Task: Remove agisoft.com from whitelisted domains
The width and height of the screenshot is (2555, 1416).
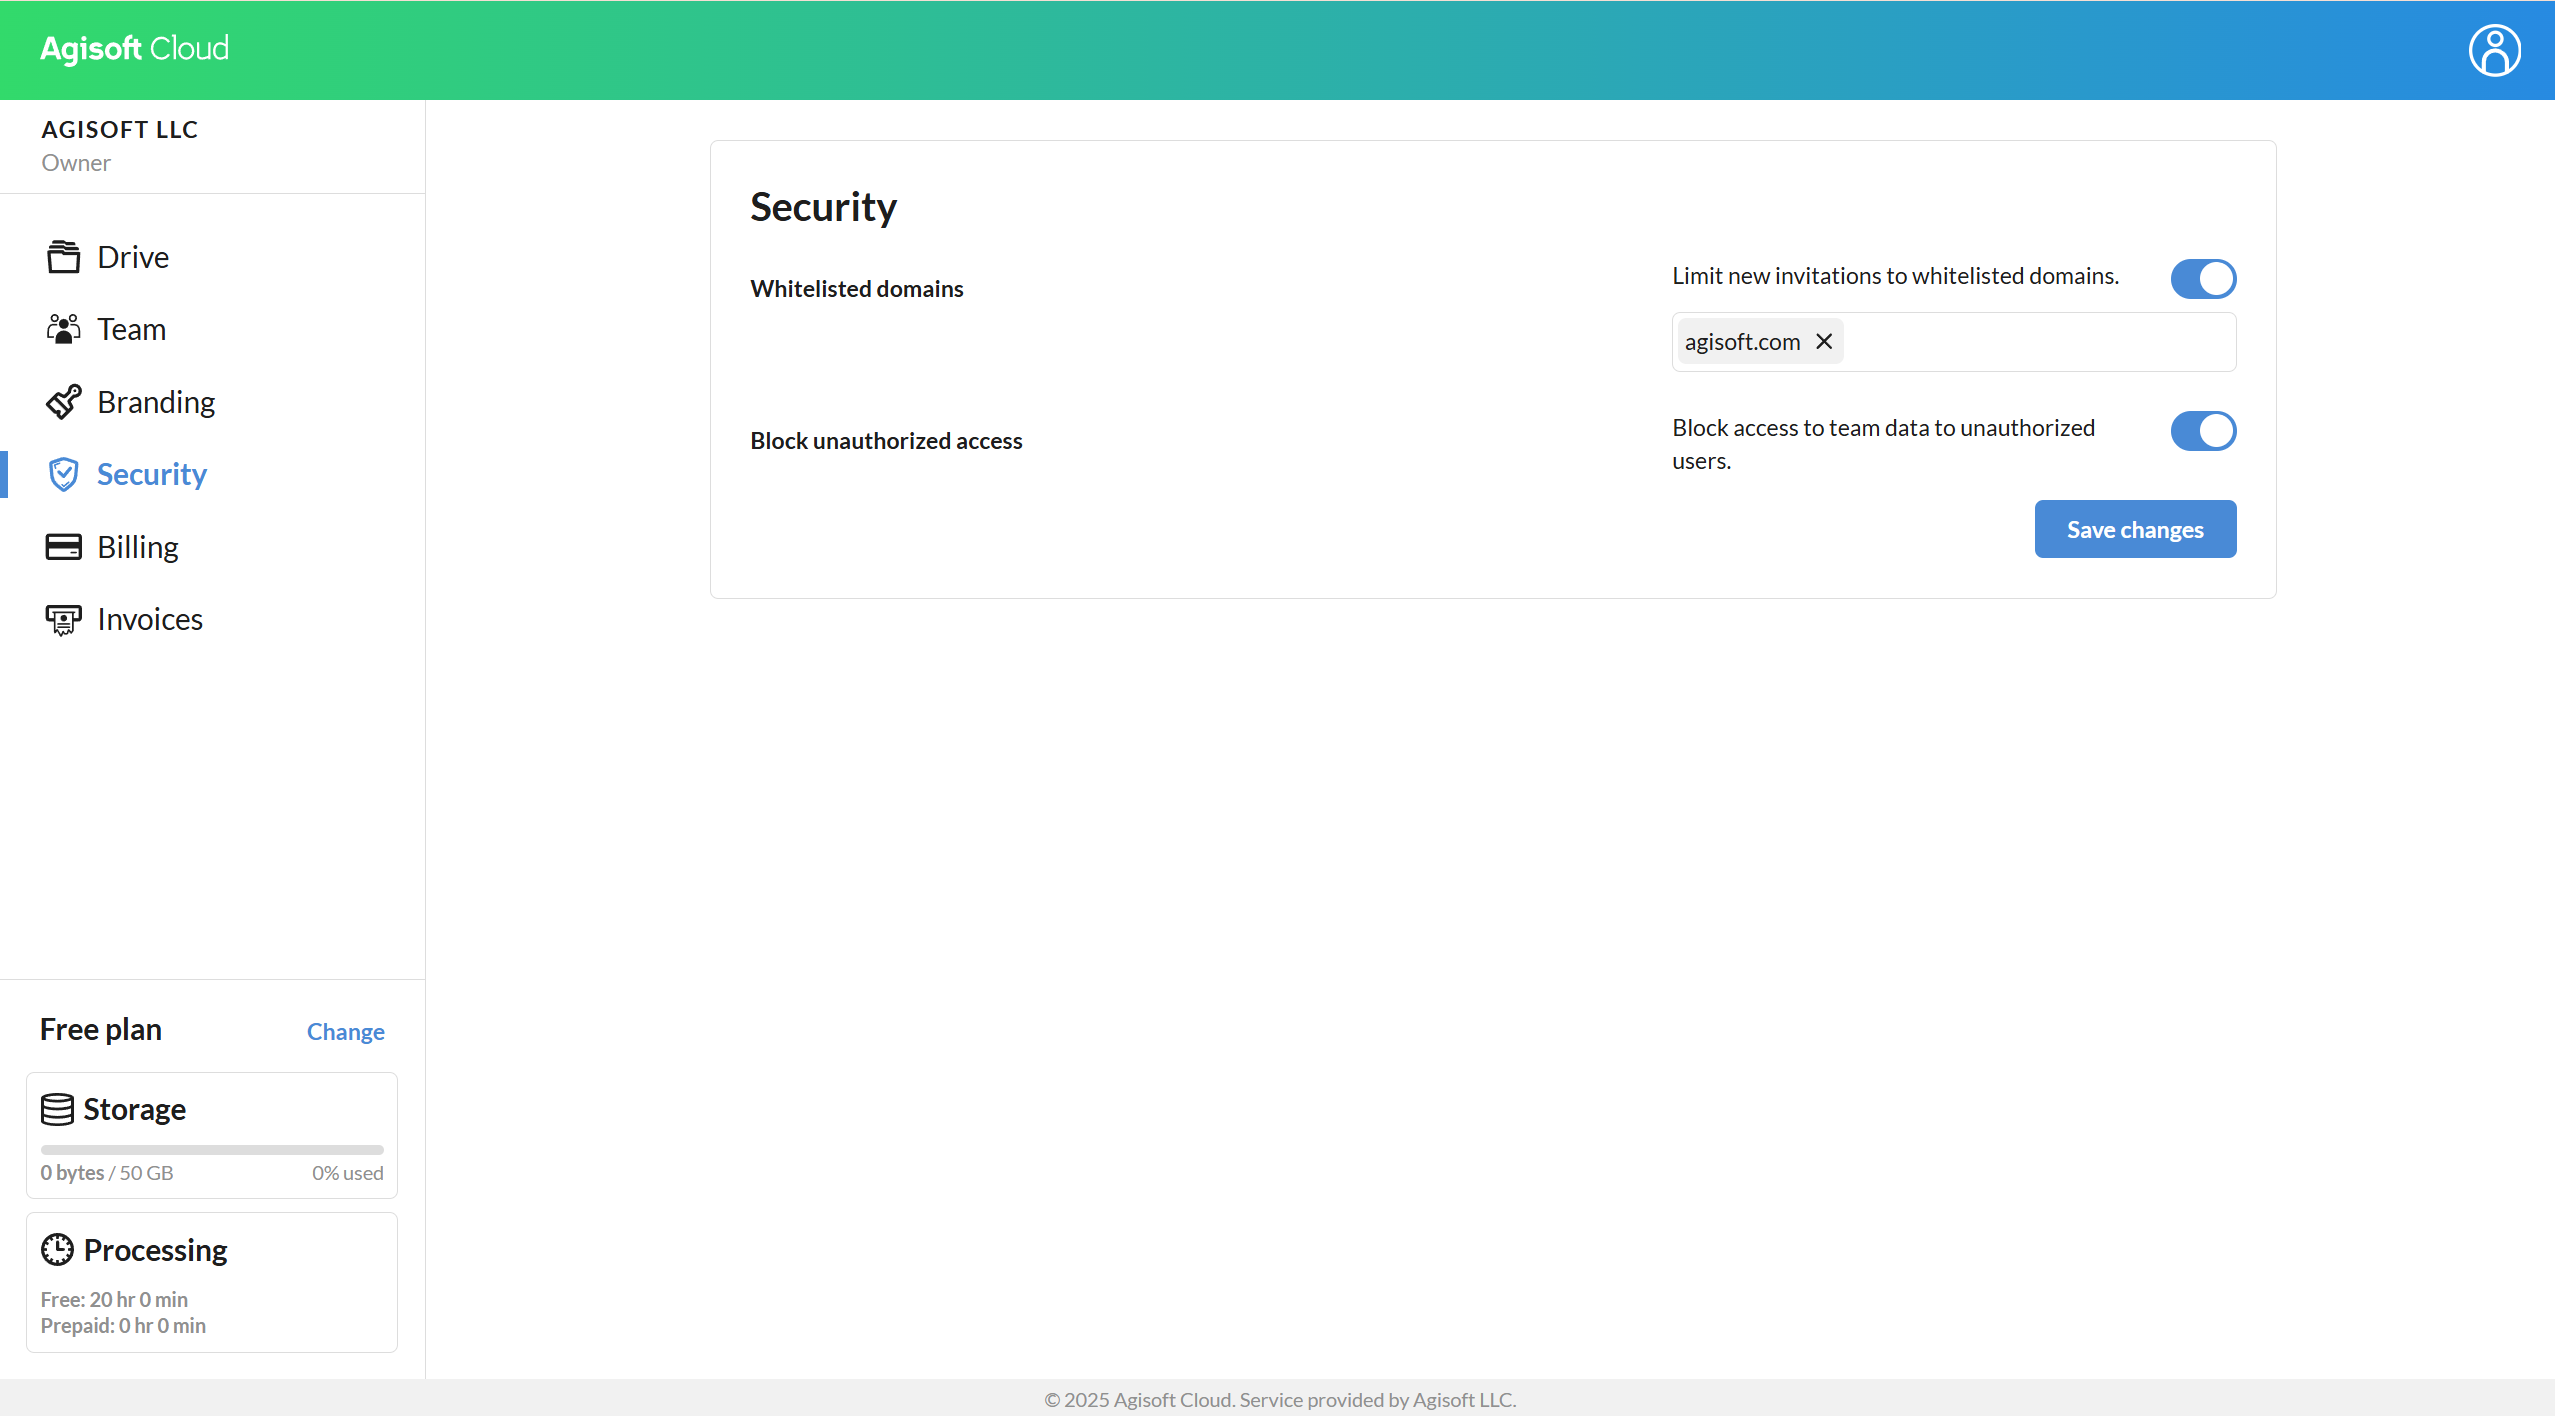Action: pos(1824,342)
